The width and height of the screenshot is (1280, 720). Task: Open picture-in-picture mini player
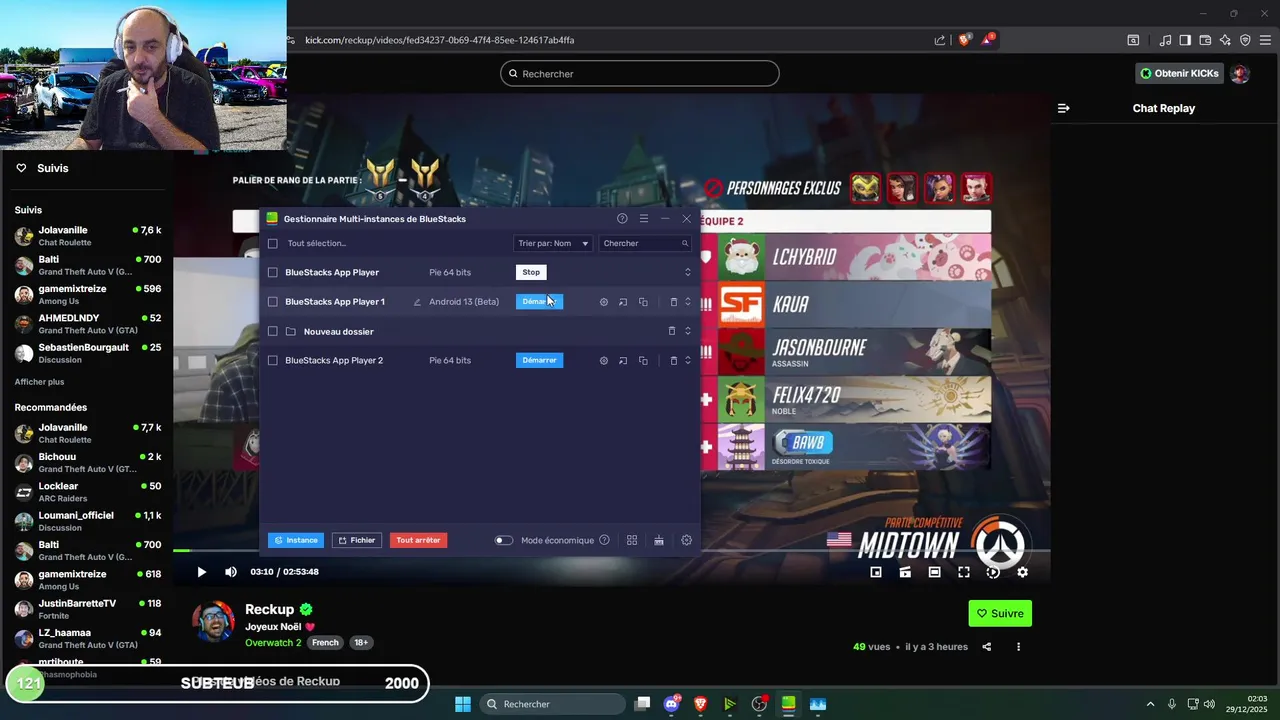coord(876,572)
